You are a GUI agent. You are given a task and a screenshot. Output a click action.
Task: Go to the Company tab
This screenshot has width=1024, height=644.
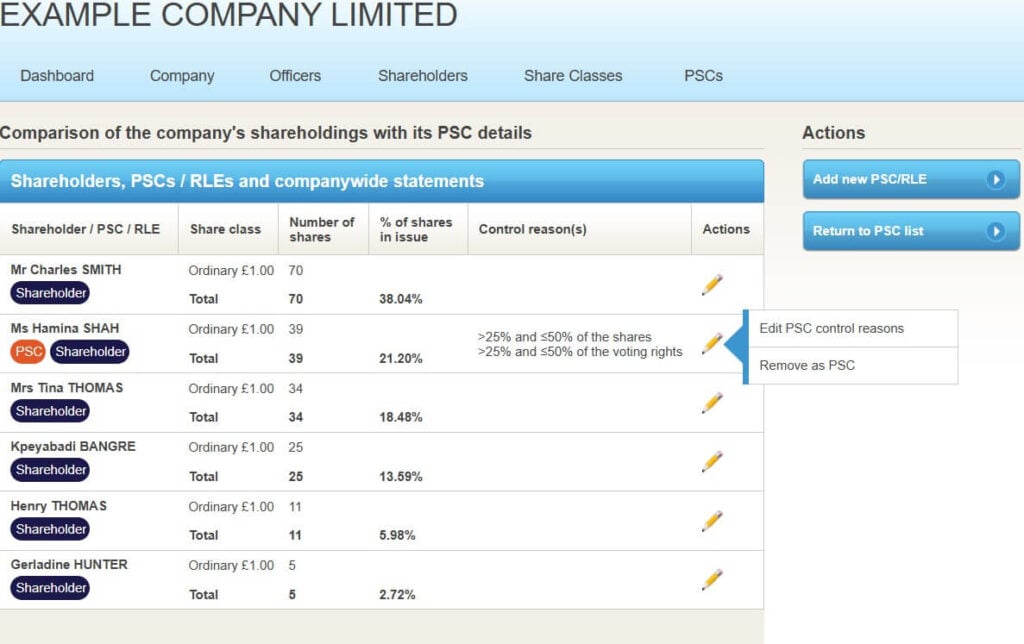click(x=182, y=76)
